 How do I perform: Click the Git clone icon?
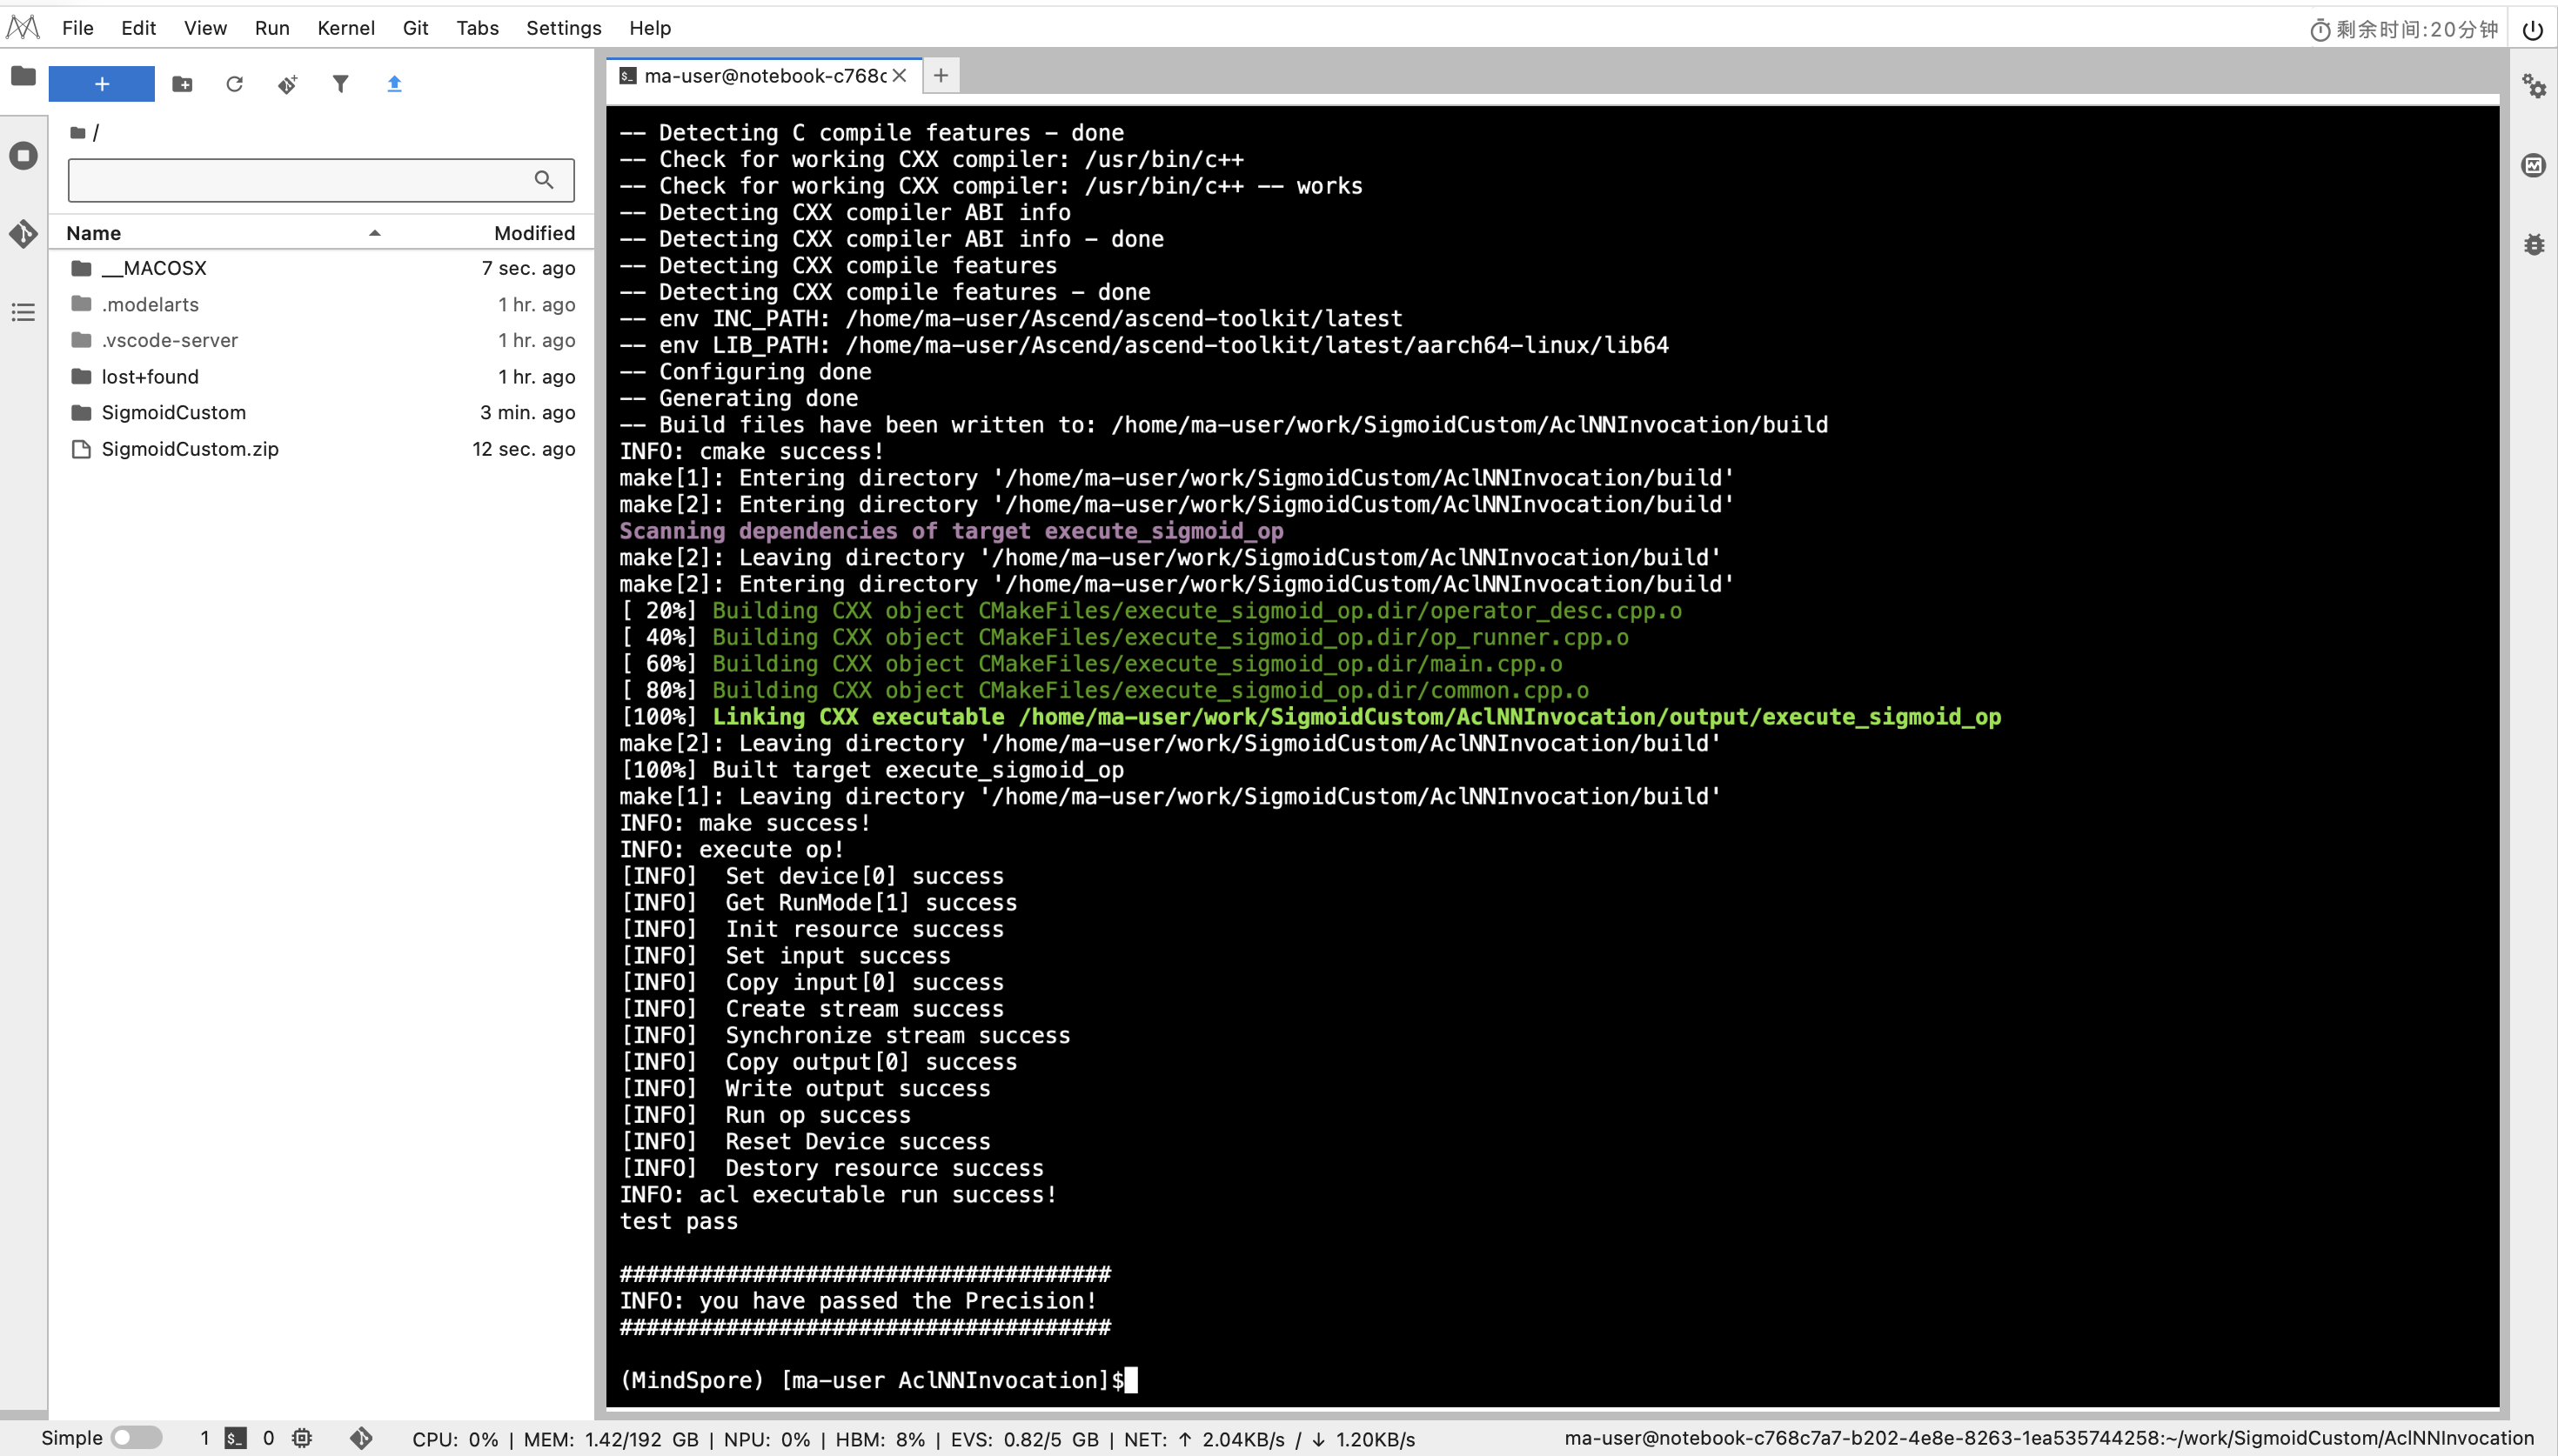tap(288, 84)
